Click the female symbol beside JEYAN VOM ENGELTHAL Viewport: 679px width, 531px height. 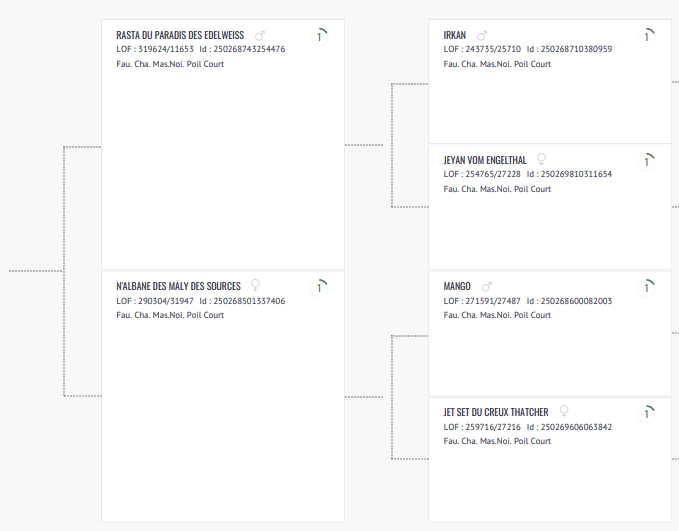click(542, 159)
